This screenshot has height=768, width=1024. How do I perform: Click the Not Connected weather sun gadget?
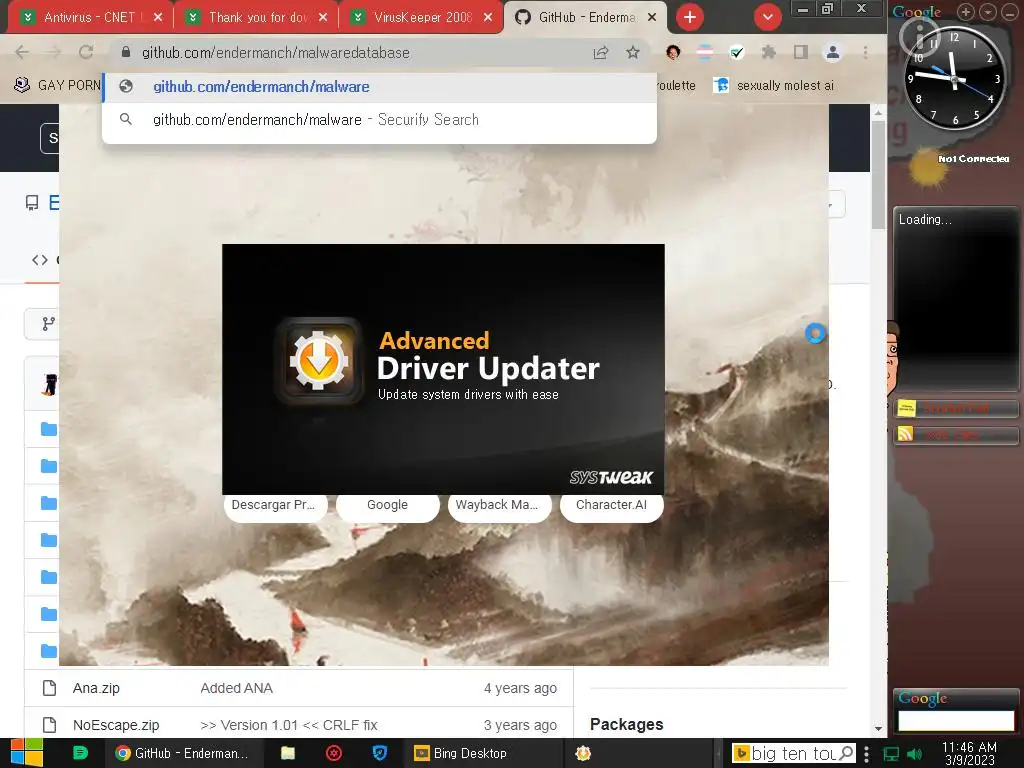point(927,167)
